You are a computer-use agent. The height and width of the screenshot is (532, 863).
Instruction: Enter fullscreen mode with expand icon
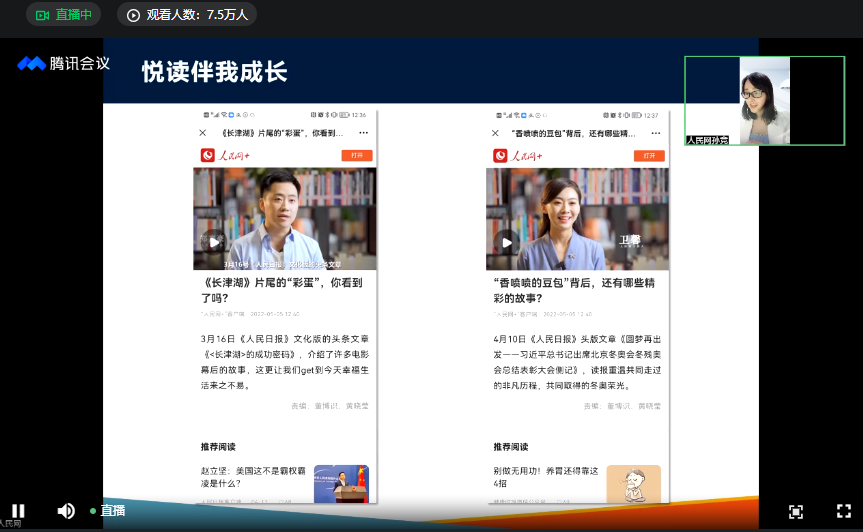tap(844, 511)
